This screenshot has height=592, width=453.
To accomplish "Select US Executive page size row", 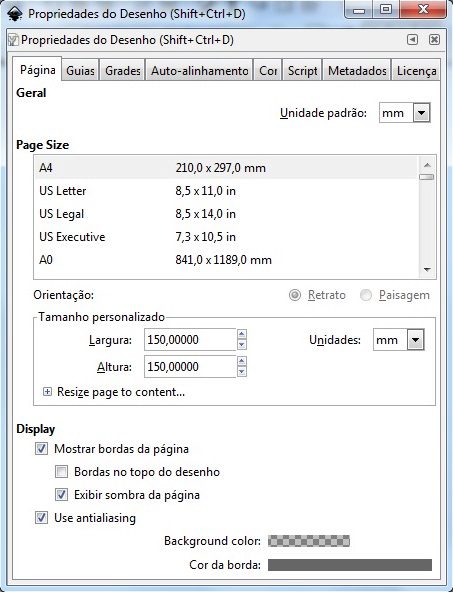I will (x=226, y=237).
